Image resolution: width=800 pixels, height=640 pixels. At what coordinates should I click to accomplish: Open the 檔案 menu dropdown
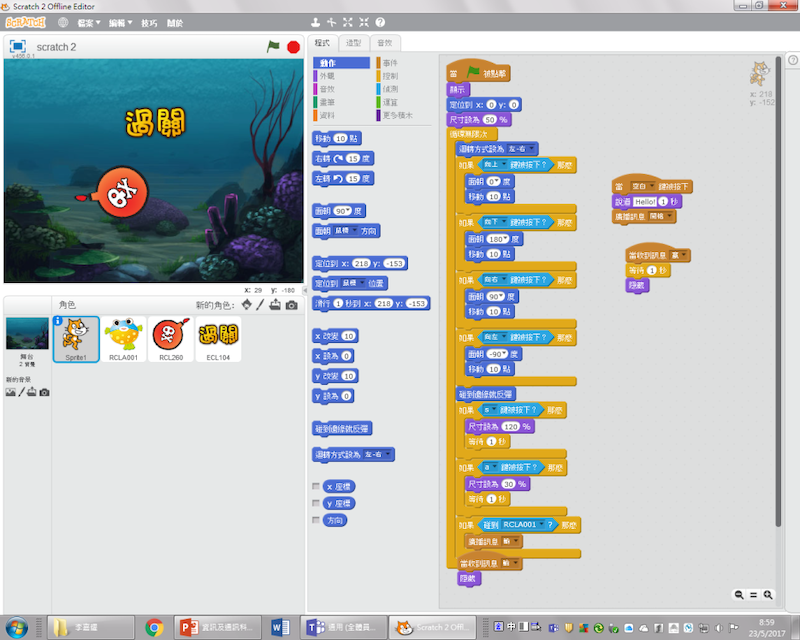(88, 22)
